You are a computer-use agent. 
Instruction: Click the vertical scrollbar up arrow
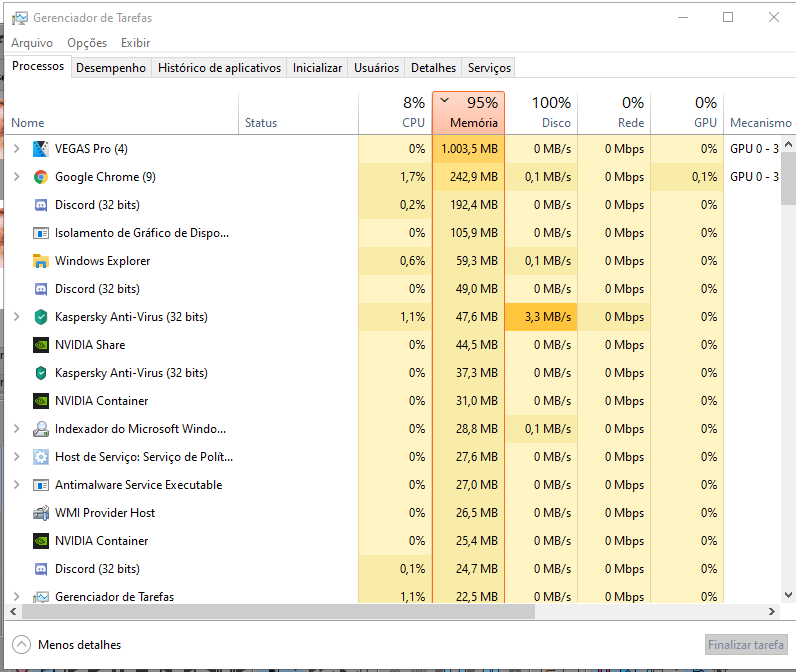tap(788, 144)
